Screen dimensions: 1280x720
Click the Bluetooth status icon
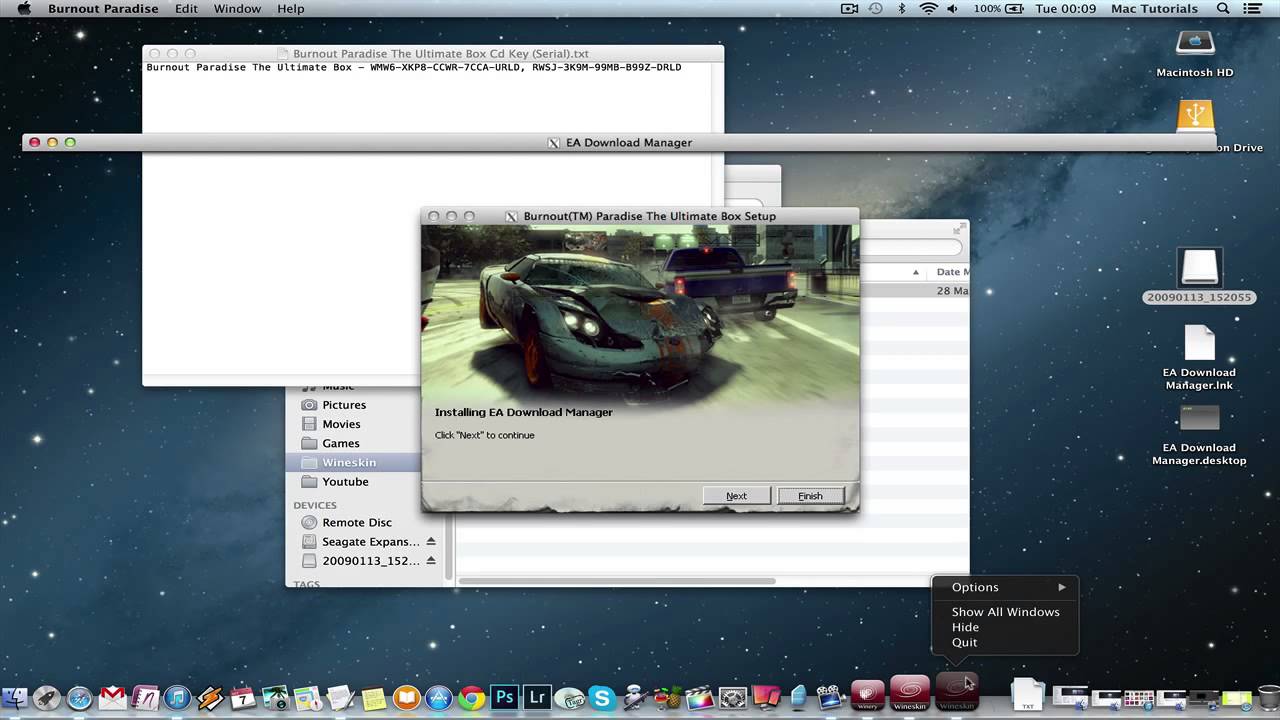901,9
